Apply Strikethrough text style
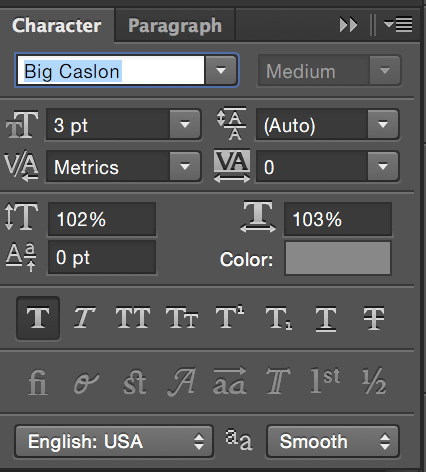 pos(374,318)
